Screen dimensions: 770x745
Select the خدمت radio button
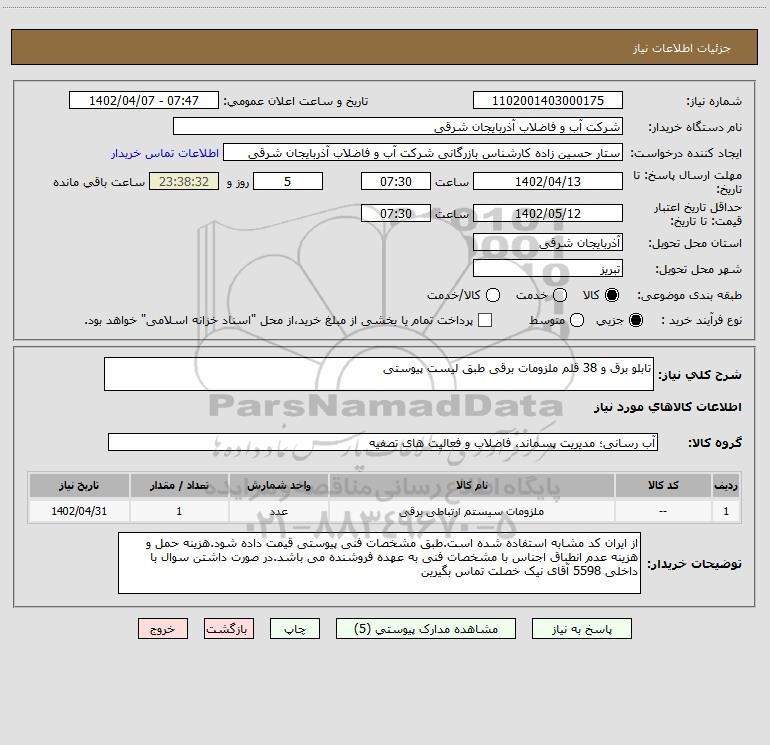[x=560, y=295]
